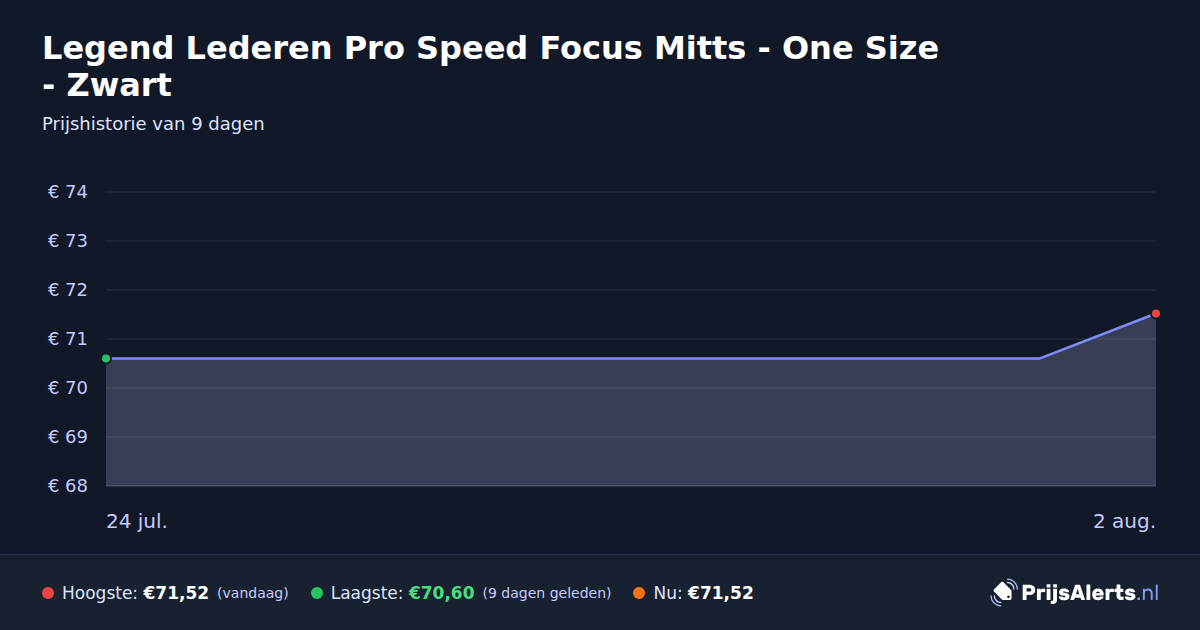Screen dimensions: 1200x630
Task: Click the € 72 axis label
Action: (x=68, y=290)
